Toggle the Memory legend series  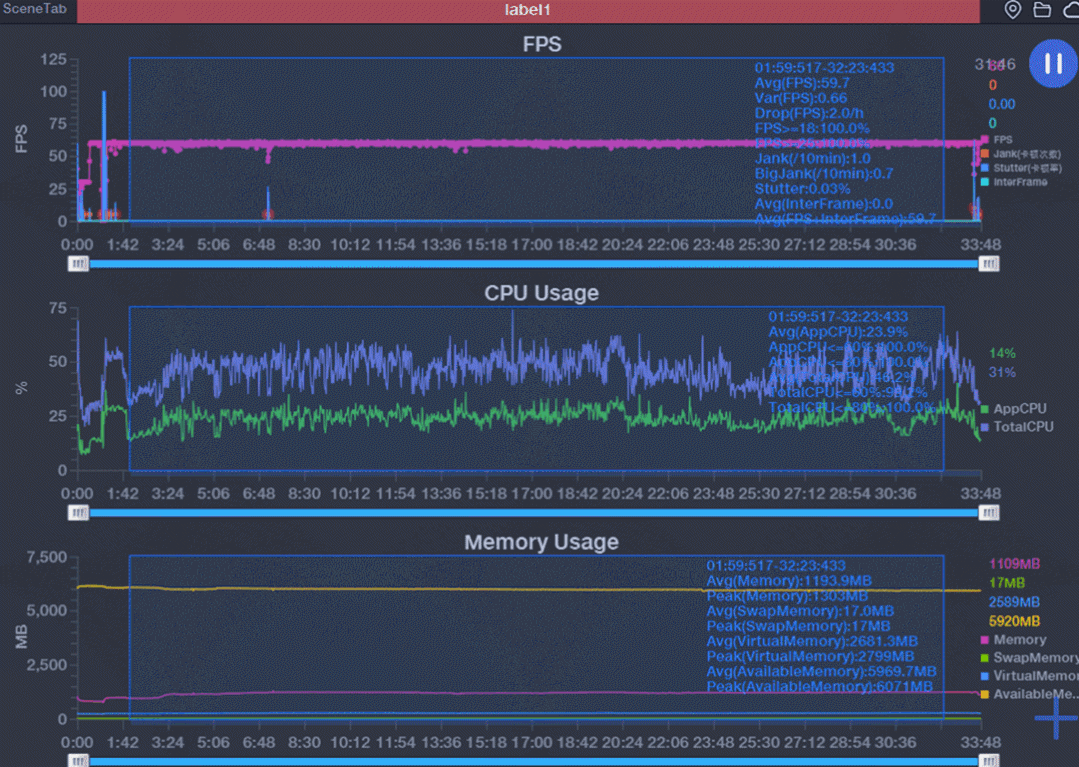(x=1013, y=640)
